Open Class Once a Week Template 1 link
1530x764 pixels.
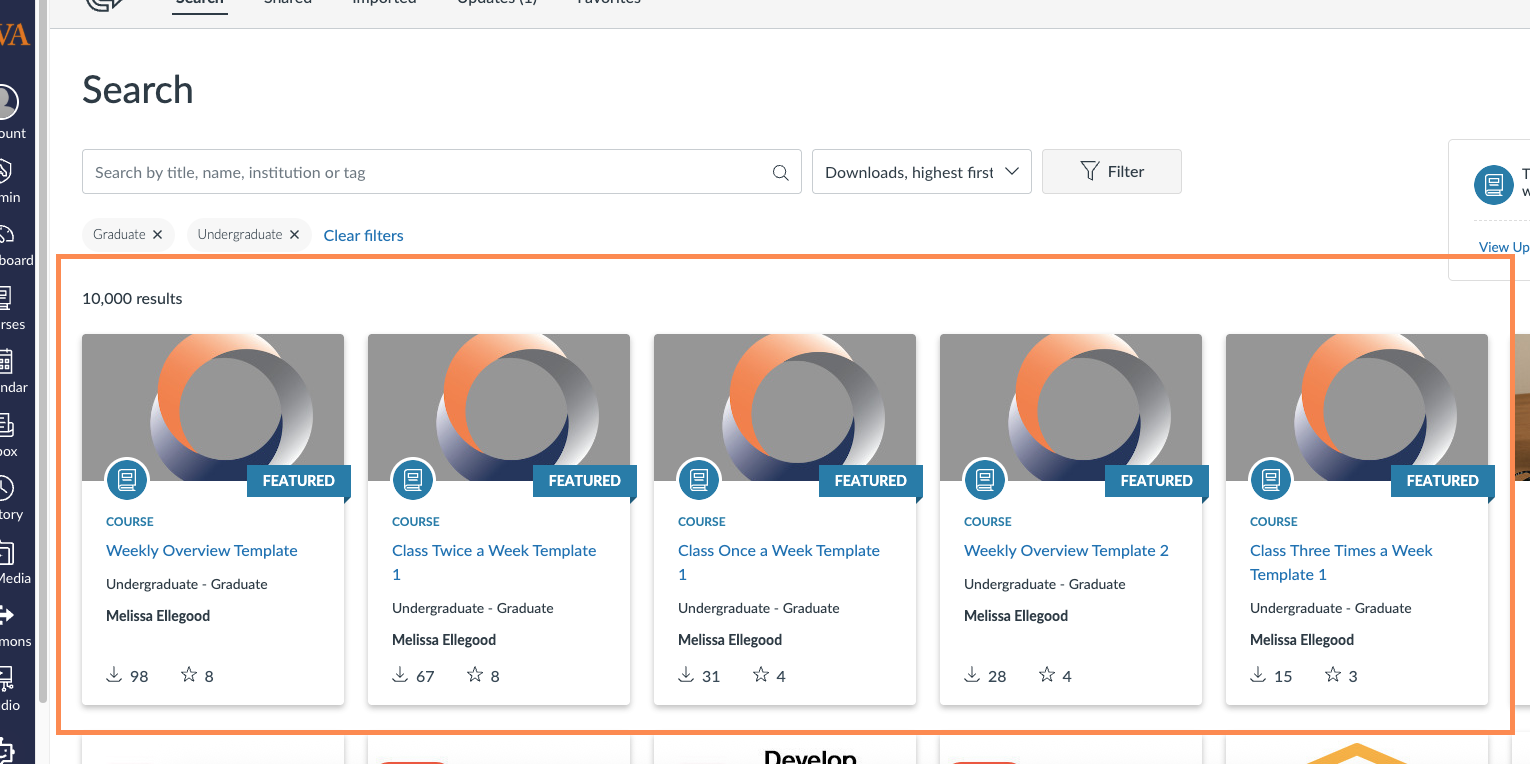pos(779,562)
